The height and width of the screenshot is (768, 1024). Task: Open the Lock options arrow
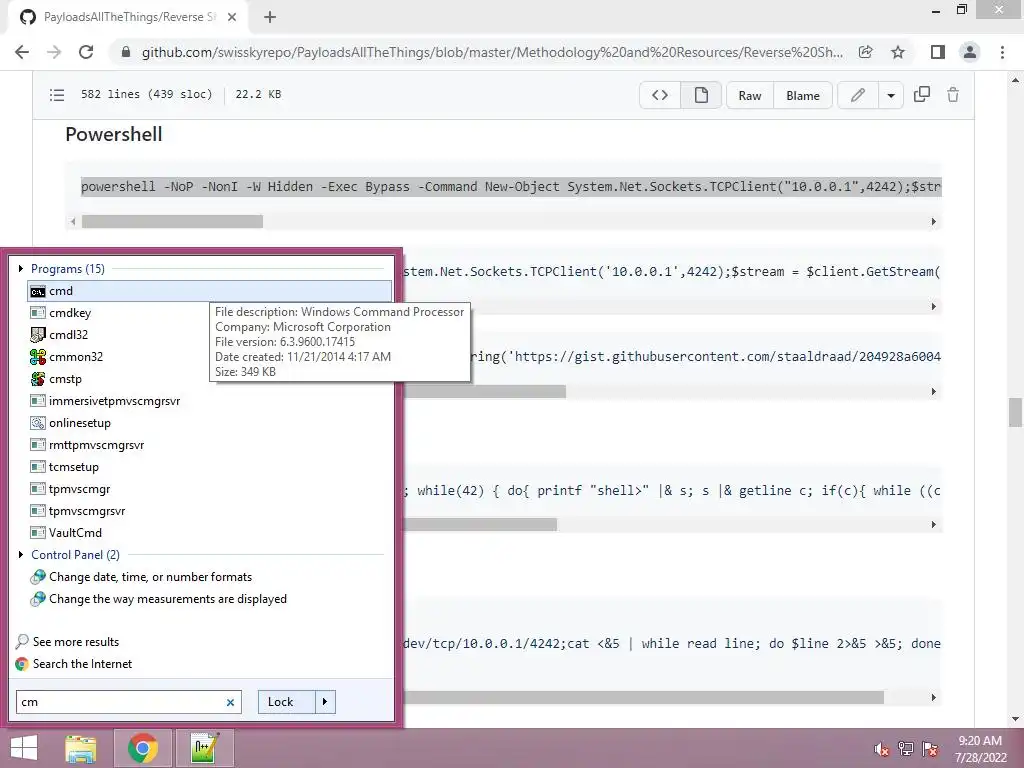[325, 702]
